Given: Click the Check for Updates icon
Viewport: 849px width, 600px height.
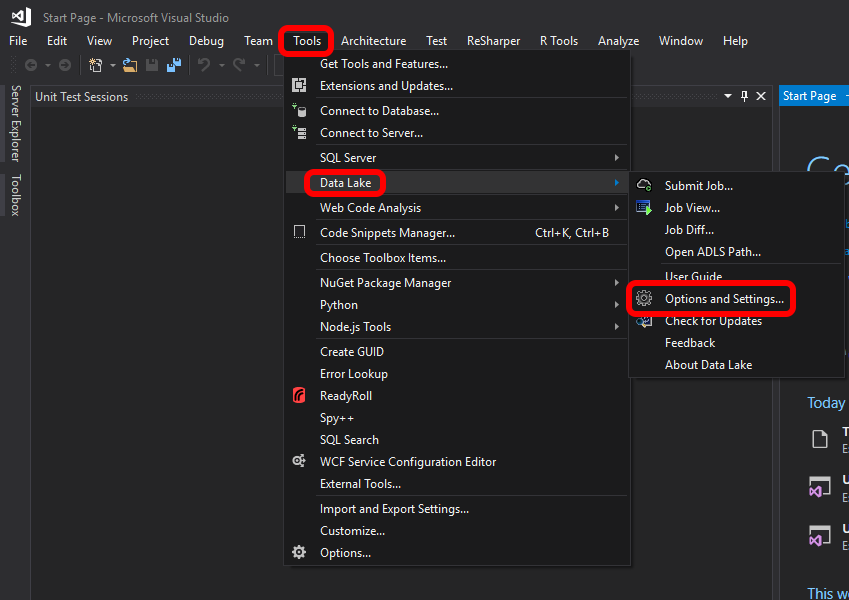Looking at the screenshot, I should 644,322.
